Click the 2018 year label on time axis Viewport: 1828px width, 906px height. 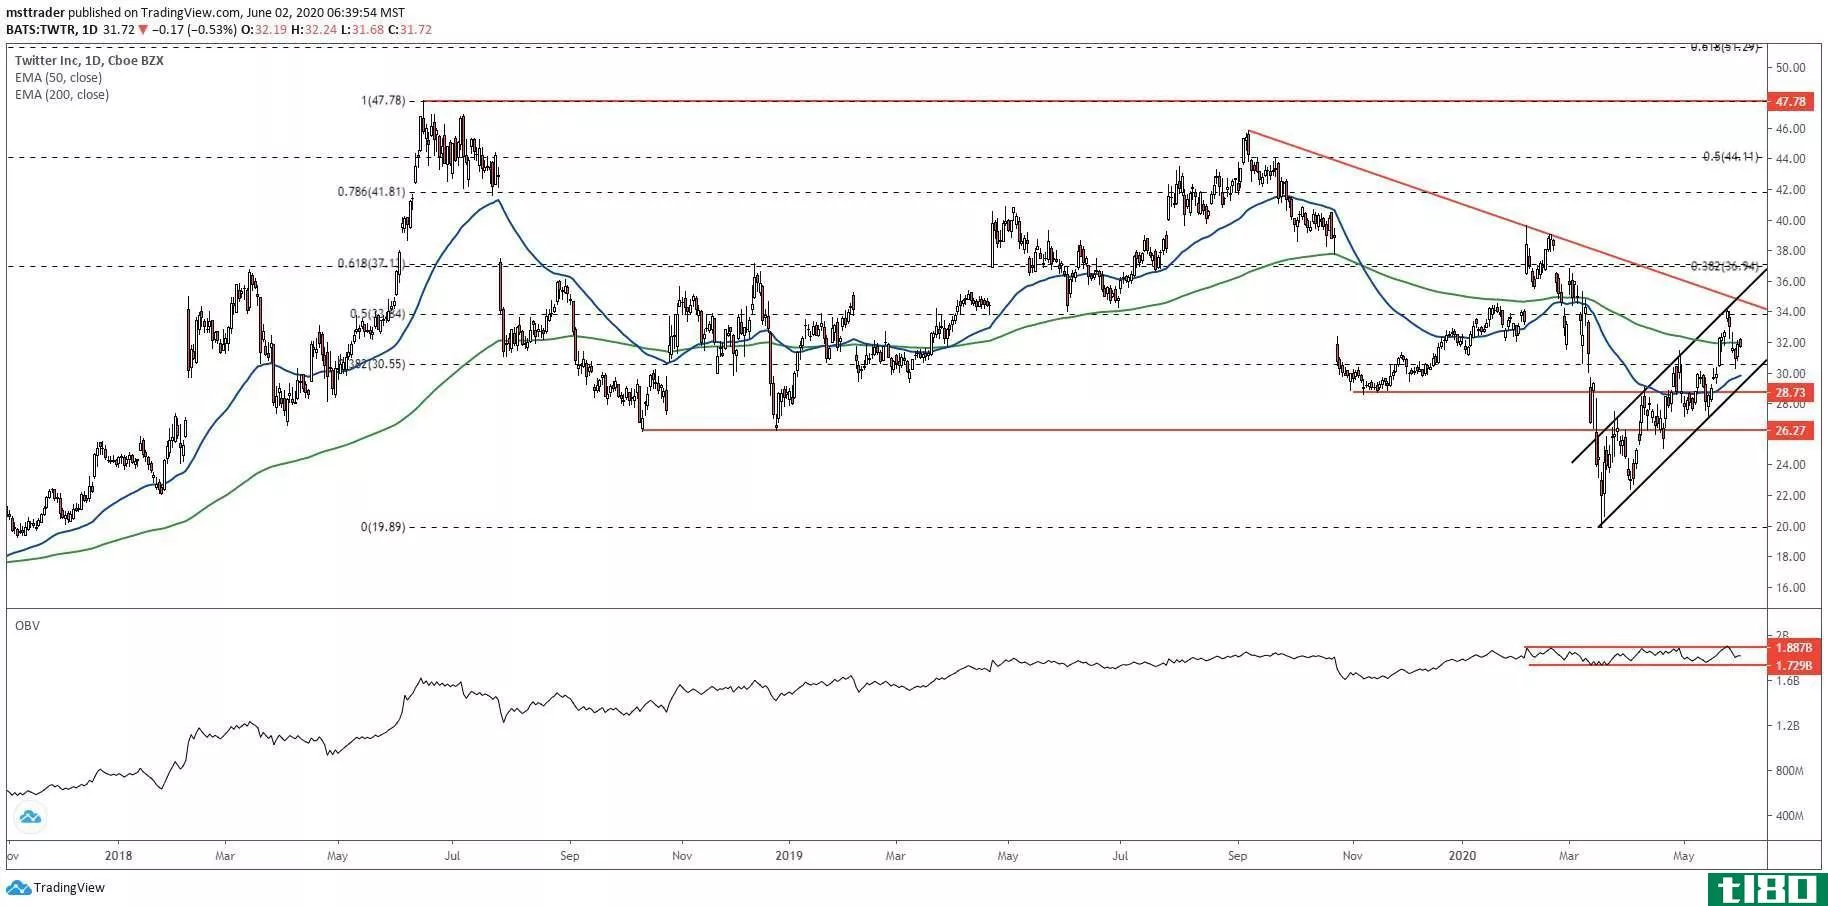[x=118, y=856]
